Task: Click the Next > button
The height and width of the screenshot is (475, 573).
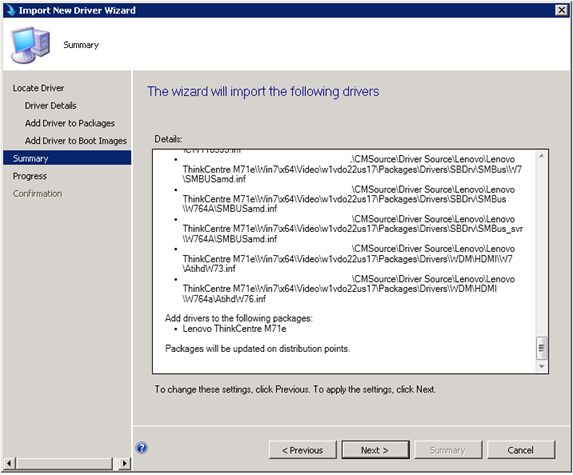Action: (375, 450)
